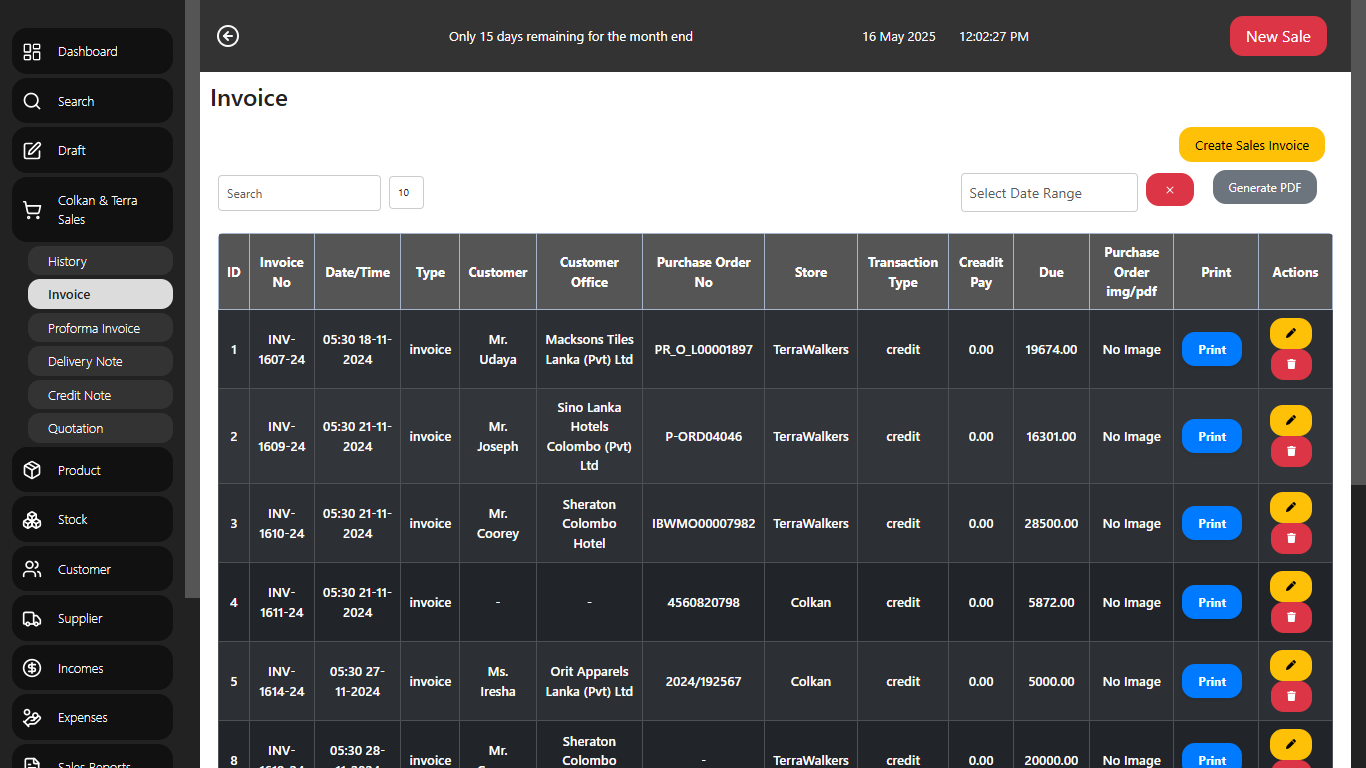The width and height of the screenshot is (1366, 768).
Task: Open Proforma Invoice submenu item
Action: tap(100, 328)
